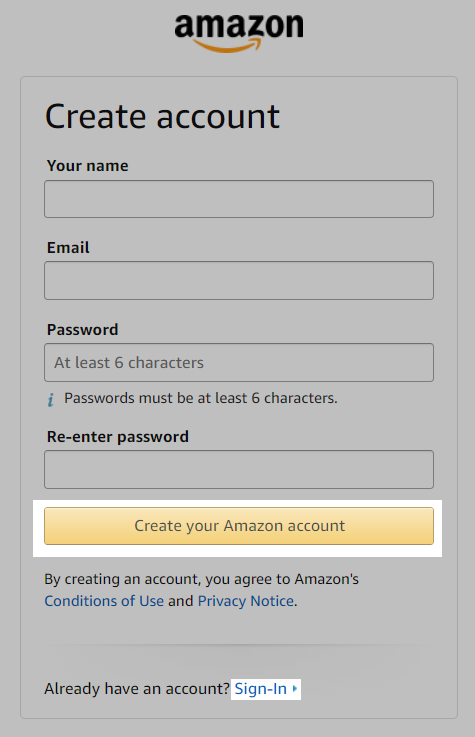Click the small arrow after Sign-In

click(x=295, y=689)
